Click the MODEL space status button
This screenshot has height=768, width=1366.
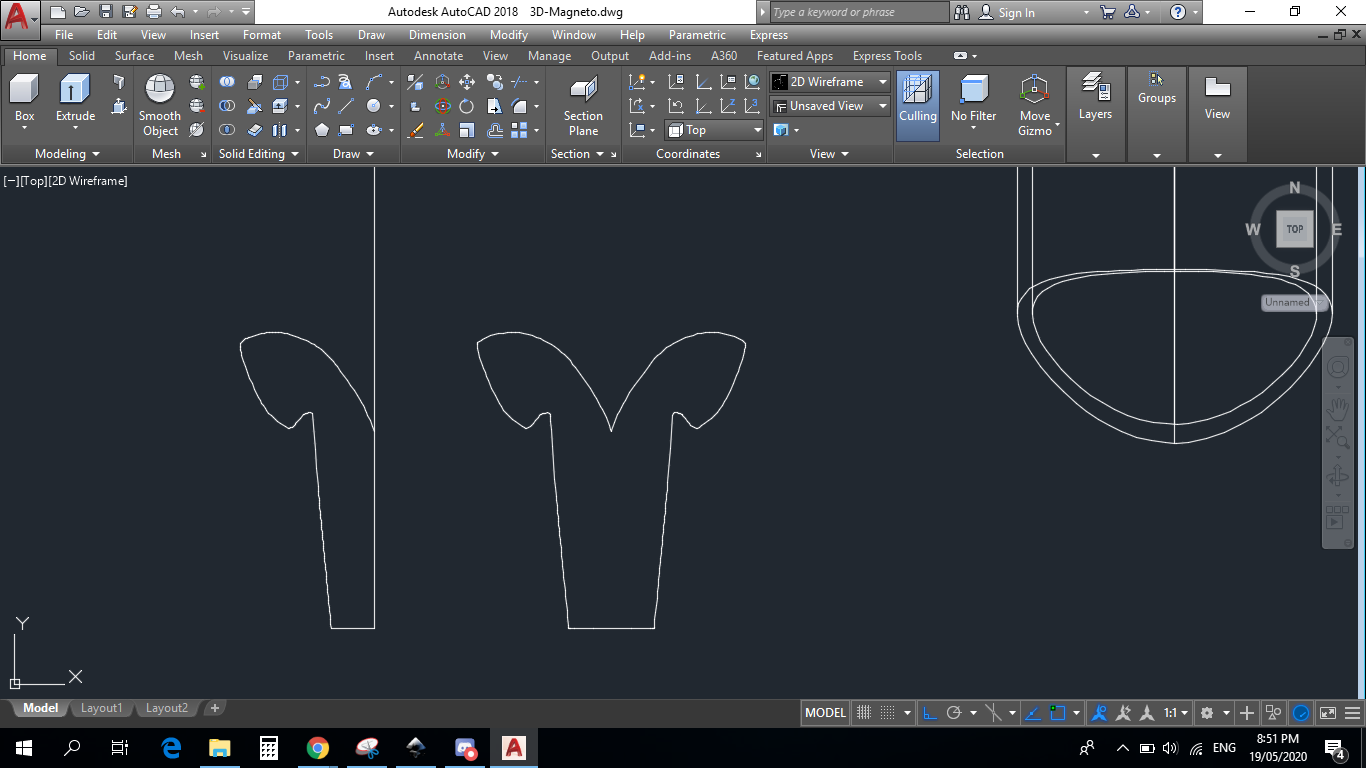(x=825, y=713)
